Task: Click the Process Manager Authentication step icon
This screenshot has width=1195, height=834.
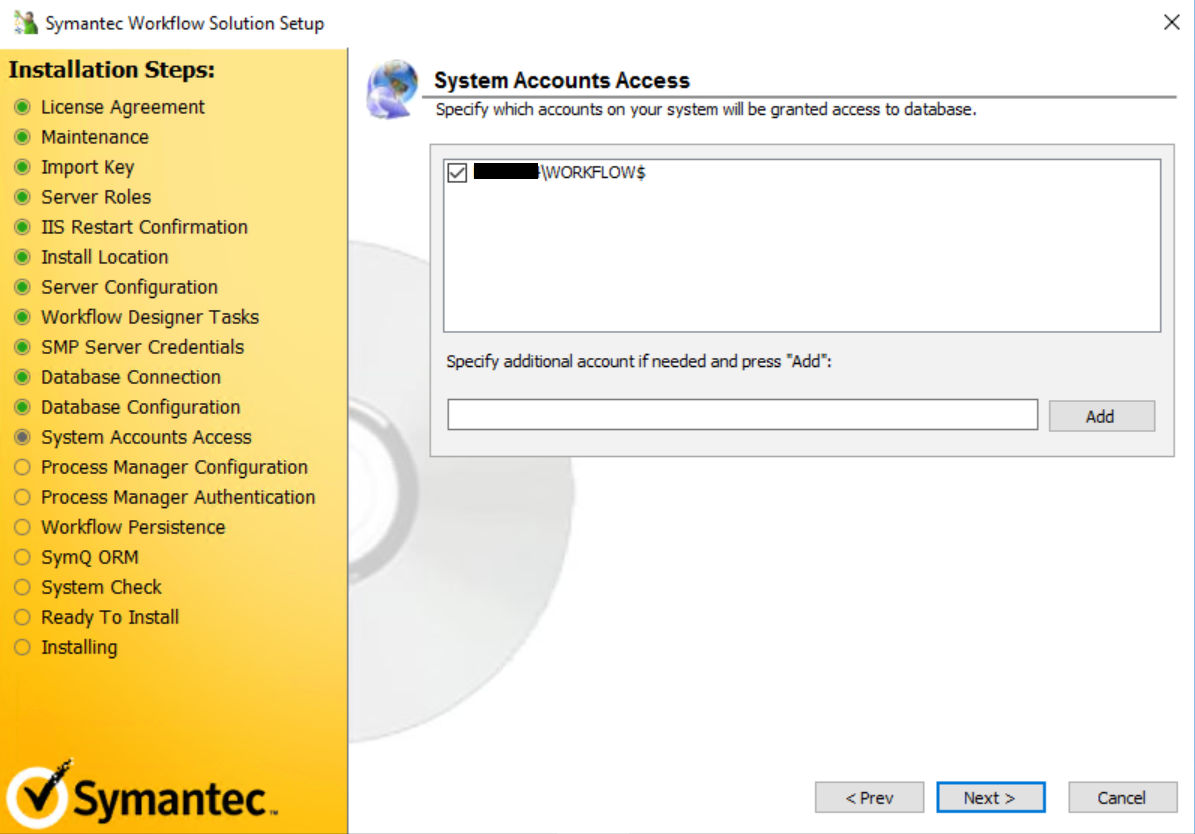Action: (23, 497)
